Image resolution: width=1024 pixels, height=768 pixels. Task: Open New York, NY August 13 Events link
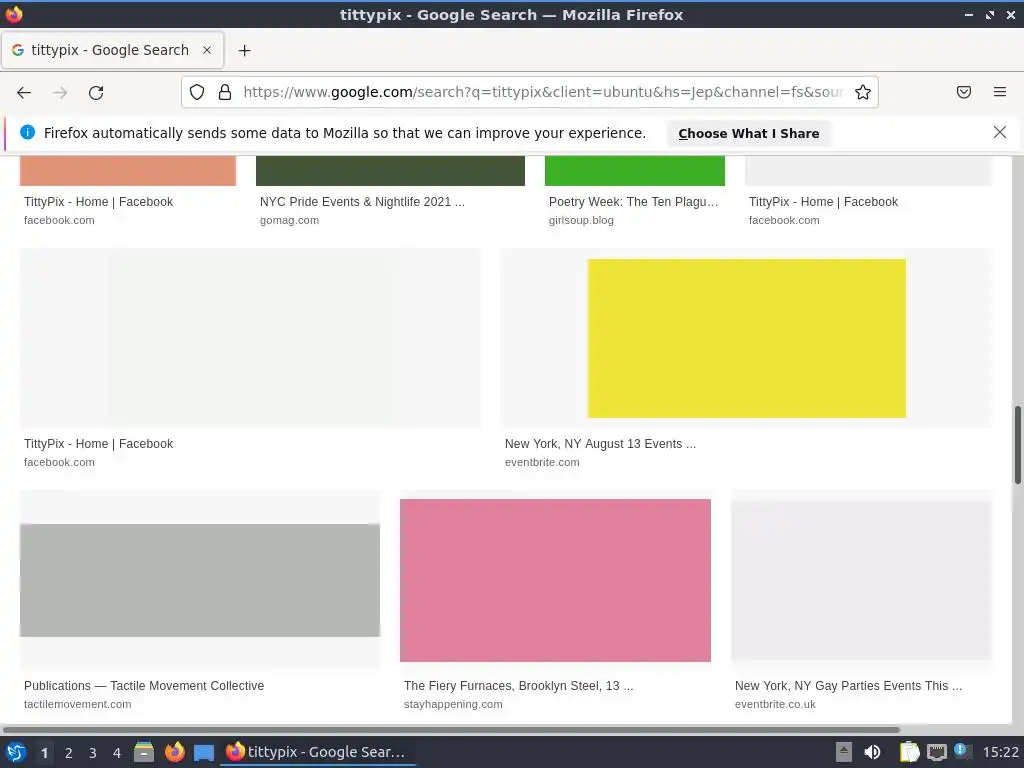pyautogui.click(x=600, y=444)
